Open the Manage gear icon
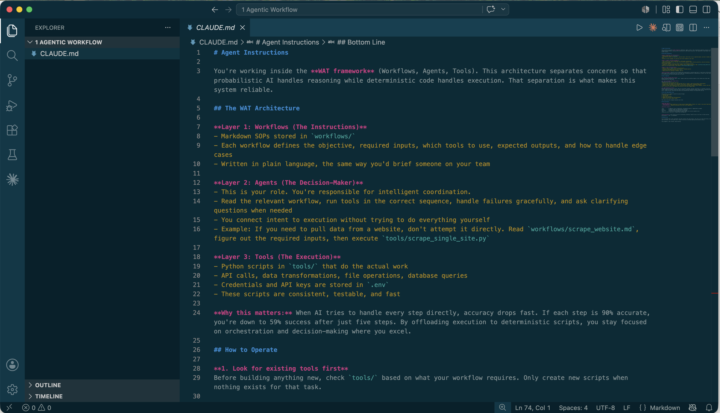 click(x=12, y=390)
